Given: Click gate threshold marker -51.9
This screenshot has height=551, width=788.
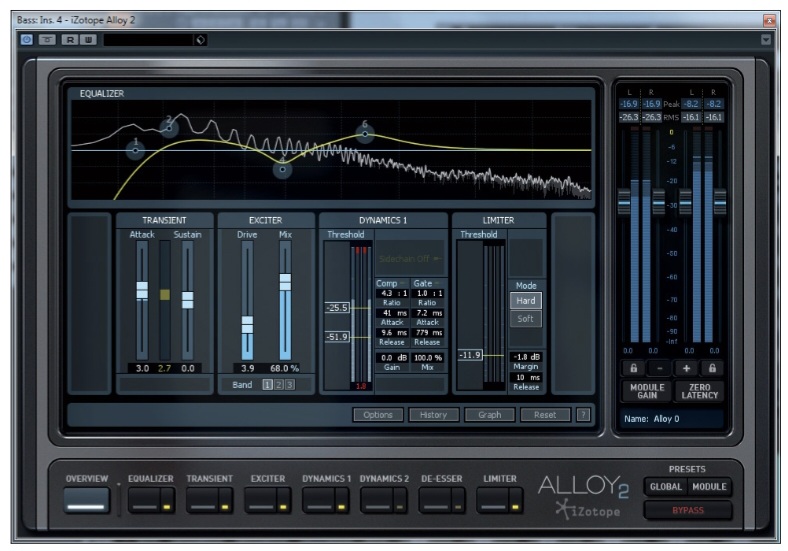Looking at the screenshot, I should tap(337, 337).
